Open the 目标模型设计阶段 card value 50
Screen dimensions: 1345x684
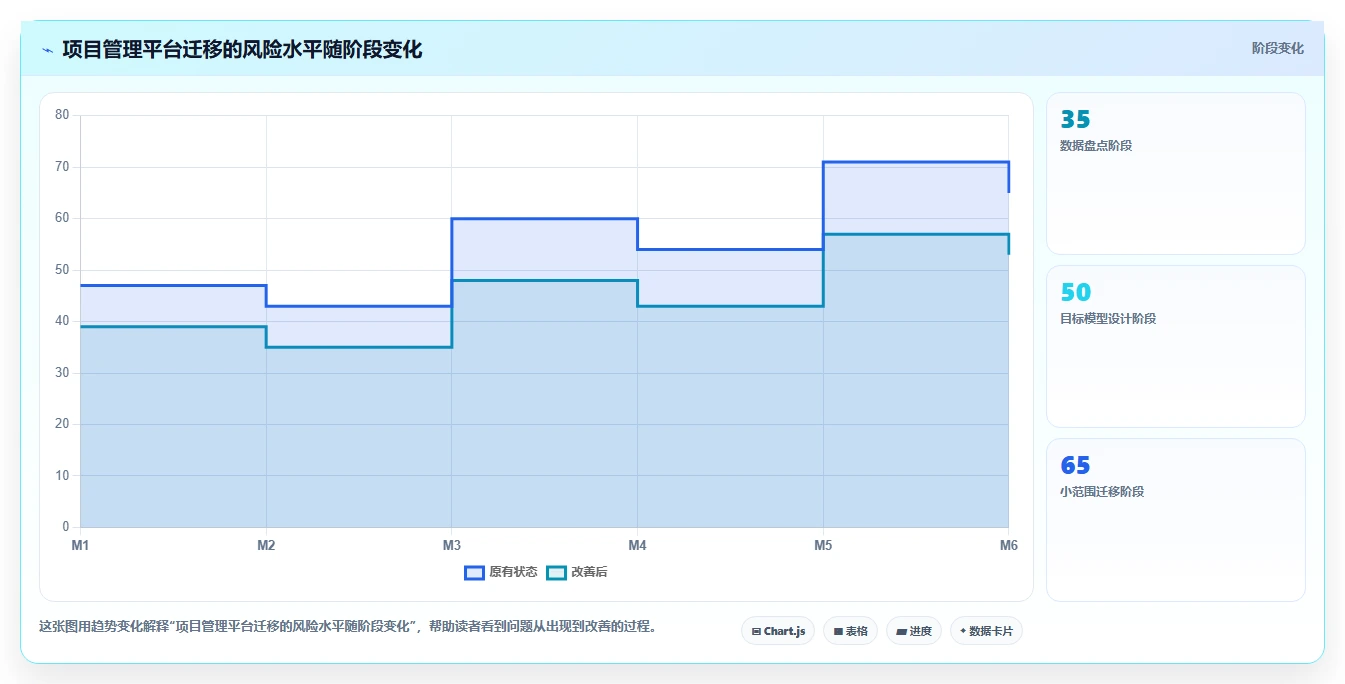1075,293
